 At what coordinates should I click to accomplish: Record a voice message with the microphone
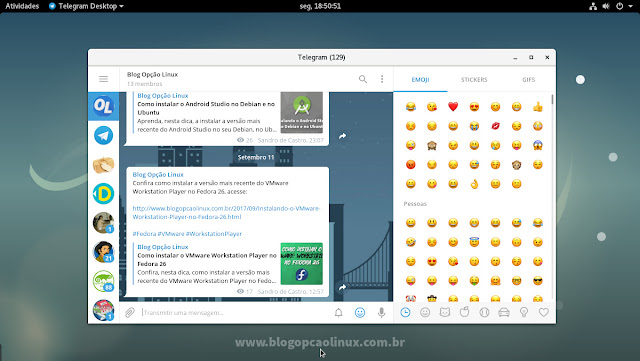point(381,312)
